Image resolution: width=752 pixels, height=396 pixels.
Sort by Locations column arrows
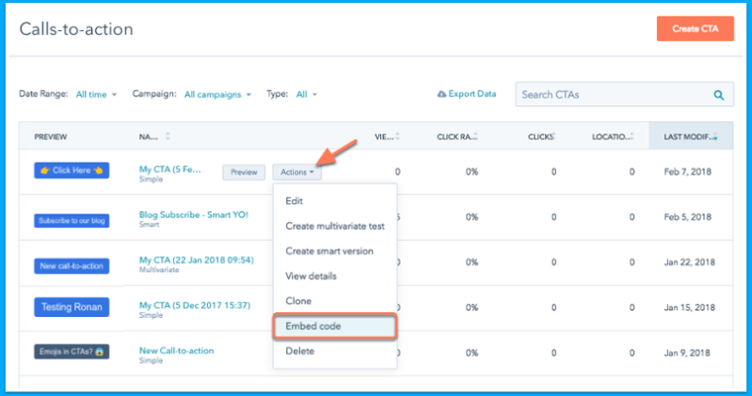tap(632, 137)
